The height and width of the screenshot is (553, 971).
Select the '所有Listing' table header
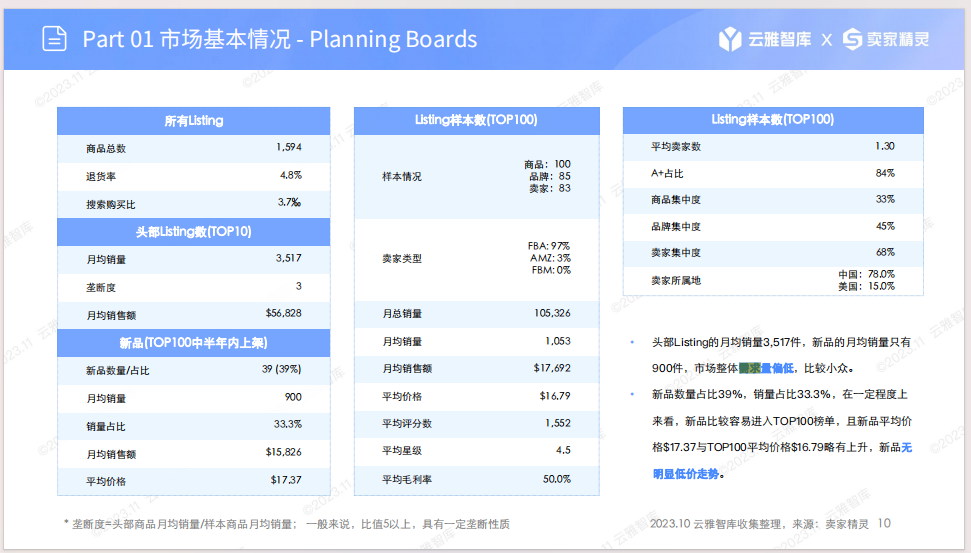click(x=193, y=121)
